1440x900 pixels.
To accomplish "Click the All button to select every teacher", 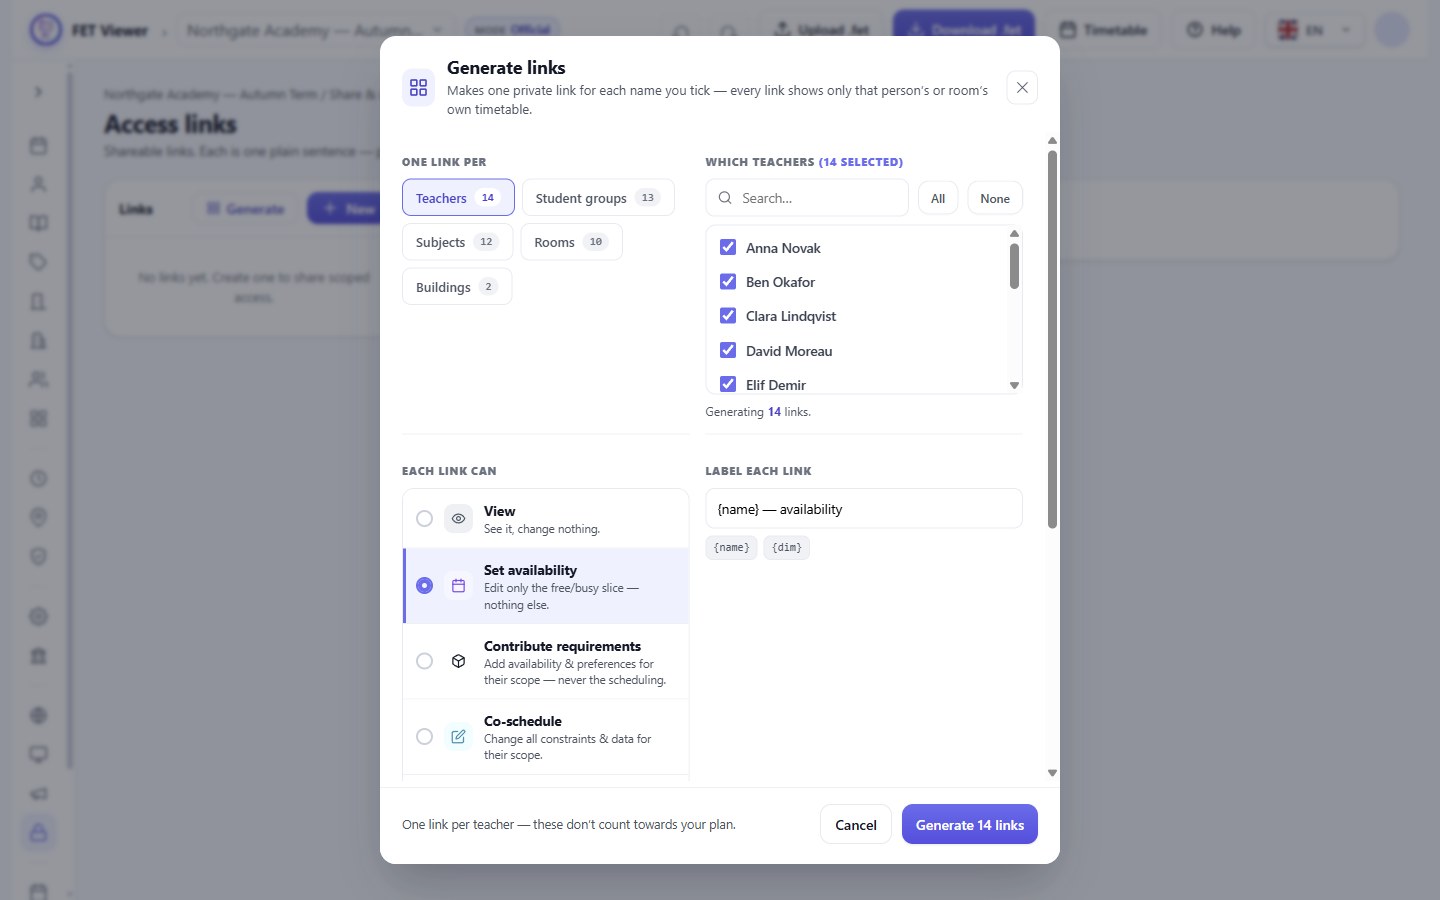I will coord(938,198).
